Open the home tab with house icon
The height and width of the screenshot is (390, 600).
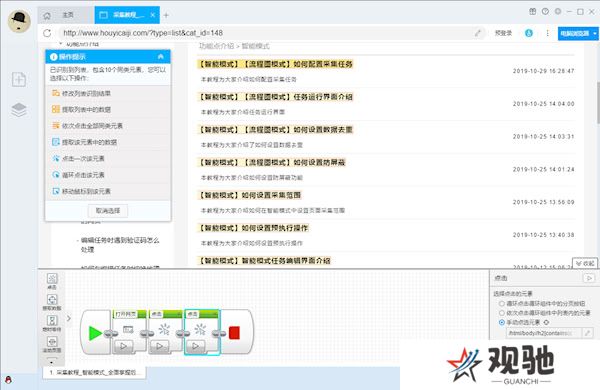click(x=65, y=15)
